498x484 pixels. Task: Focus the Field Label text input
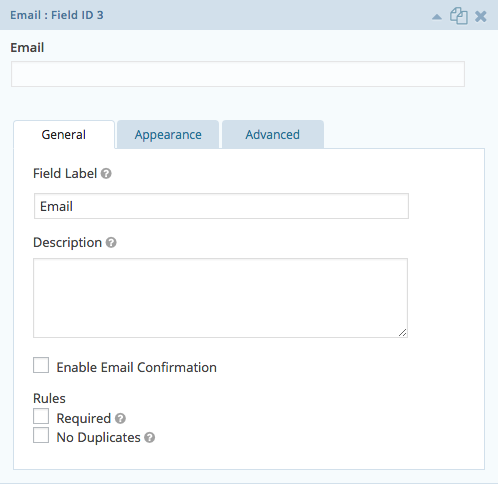coord(221,206)
